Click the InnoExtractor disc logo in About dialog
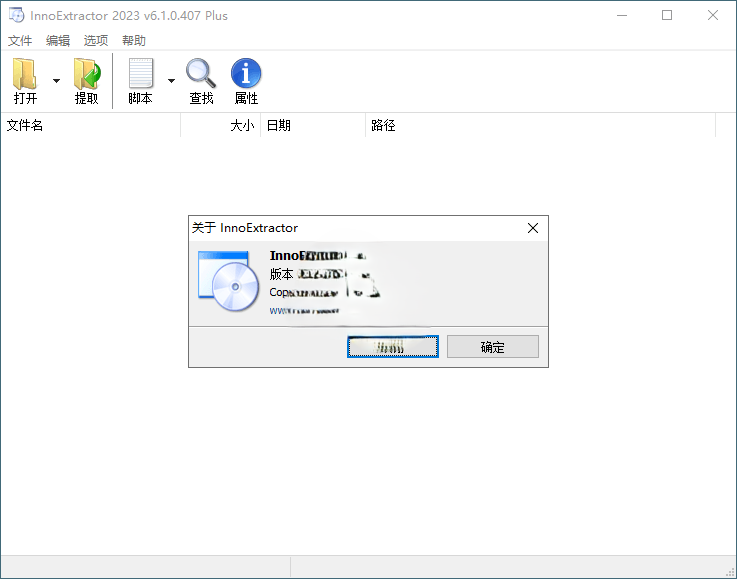The width and height of the screenshot is (737, 579). point(228,281)
